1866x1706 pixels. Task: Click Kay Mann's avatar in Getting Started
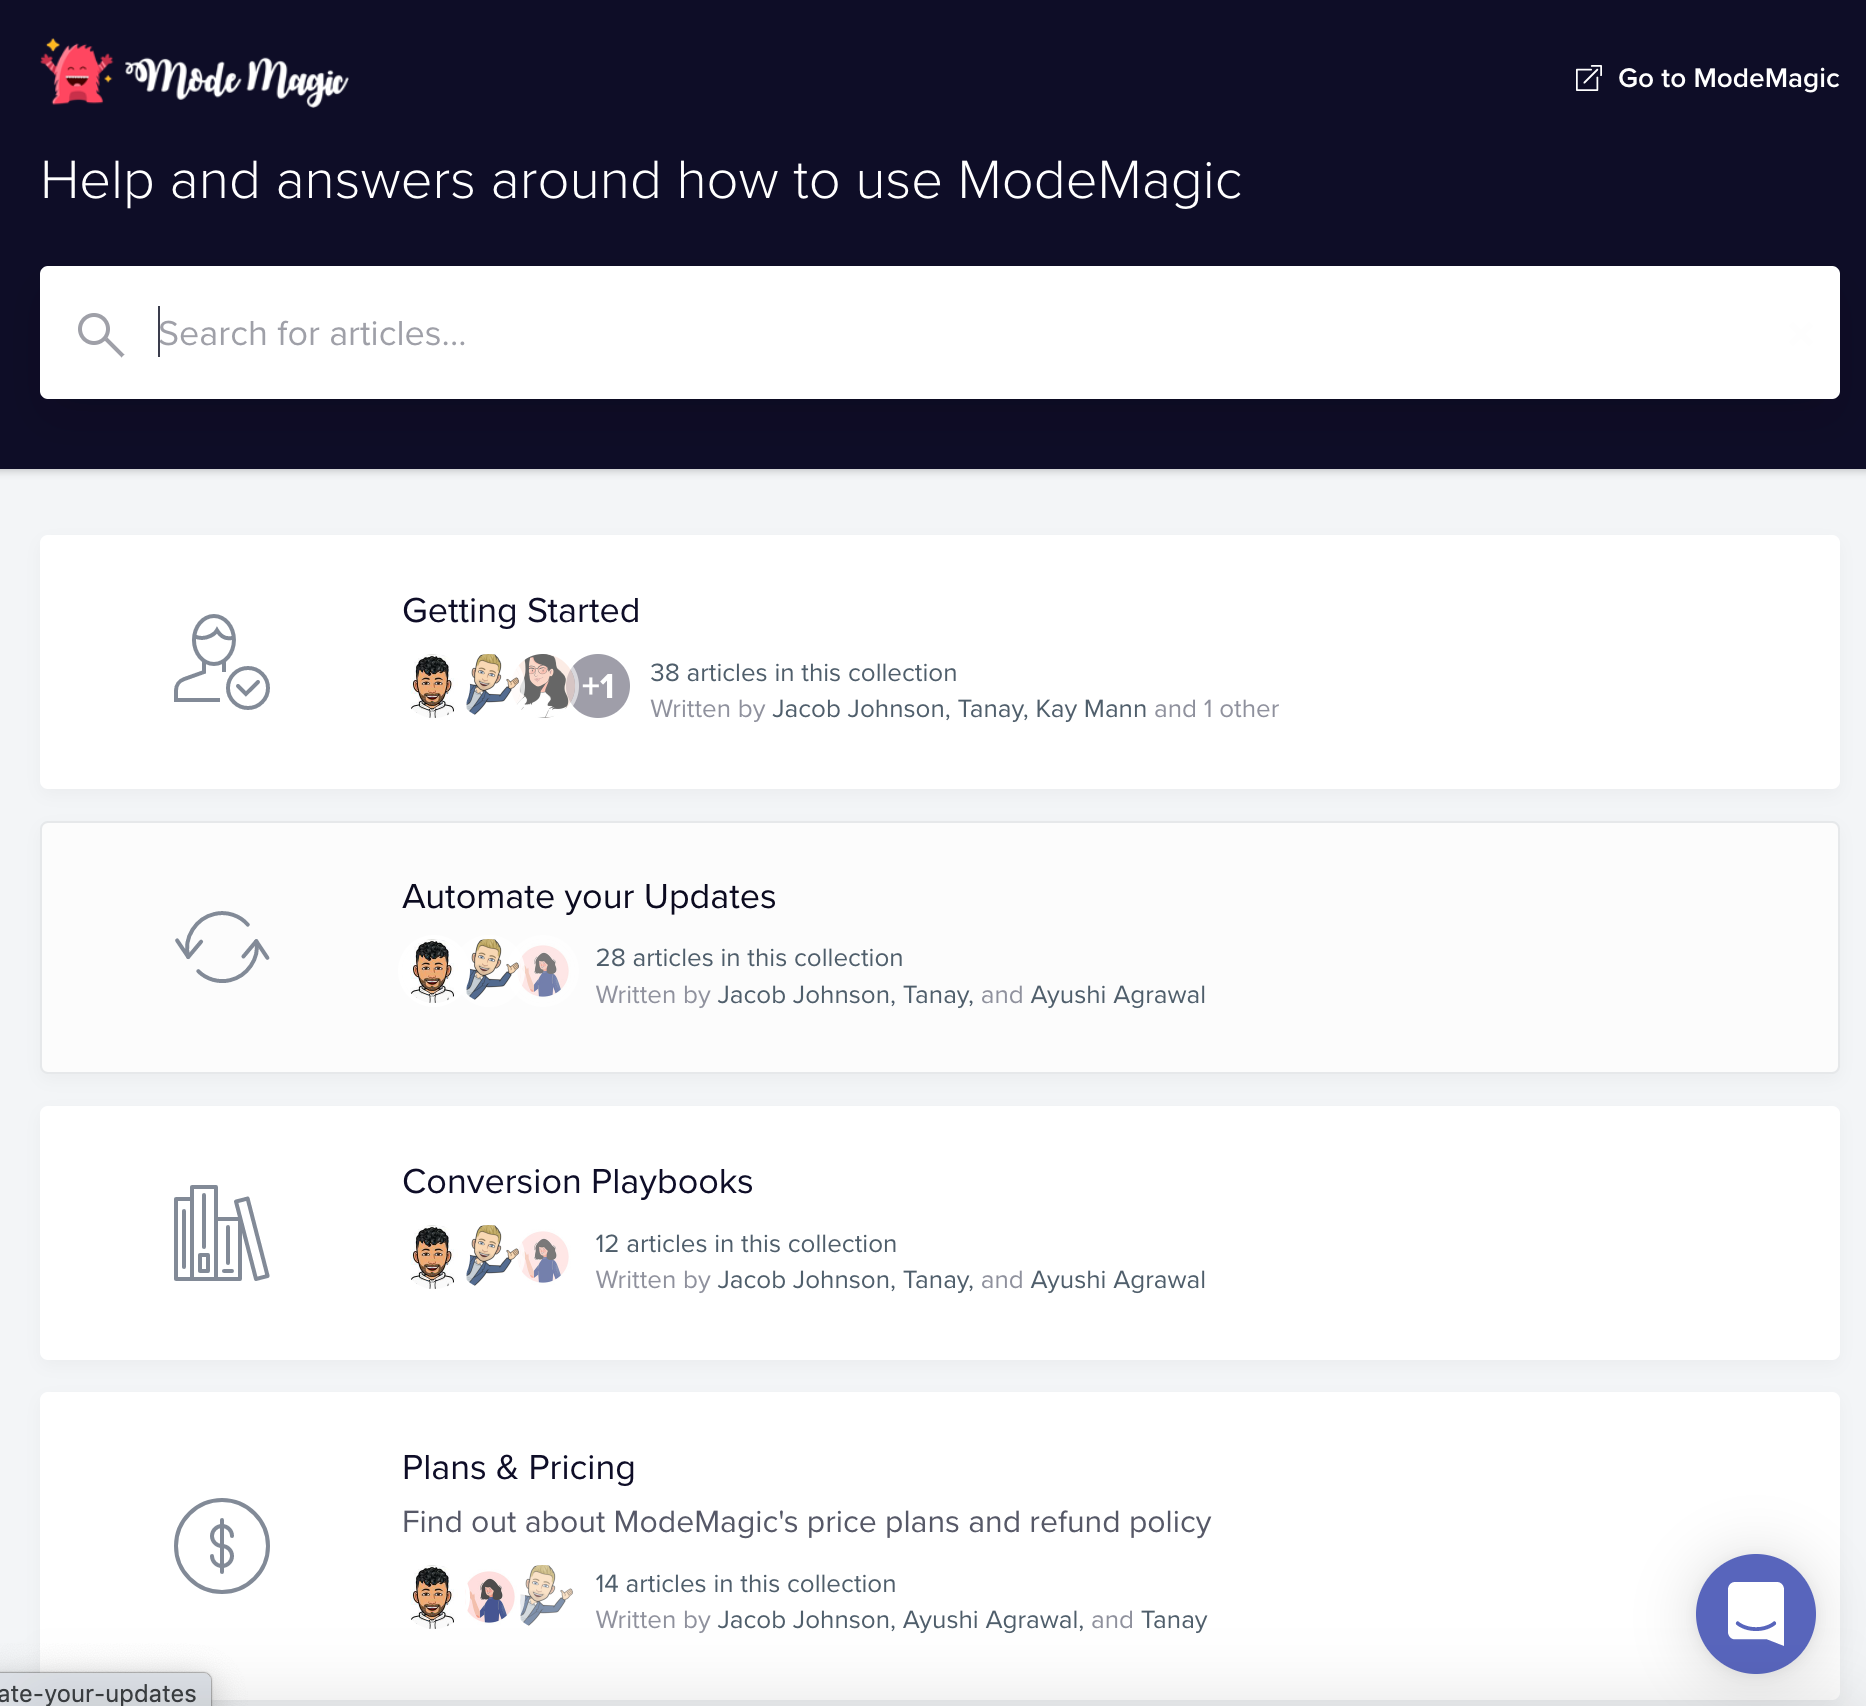click(x=544, y=686)
